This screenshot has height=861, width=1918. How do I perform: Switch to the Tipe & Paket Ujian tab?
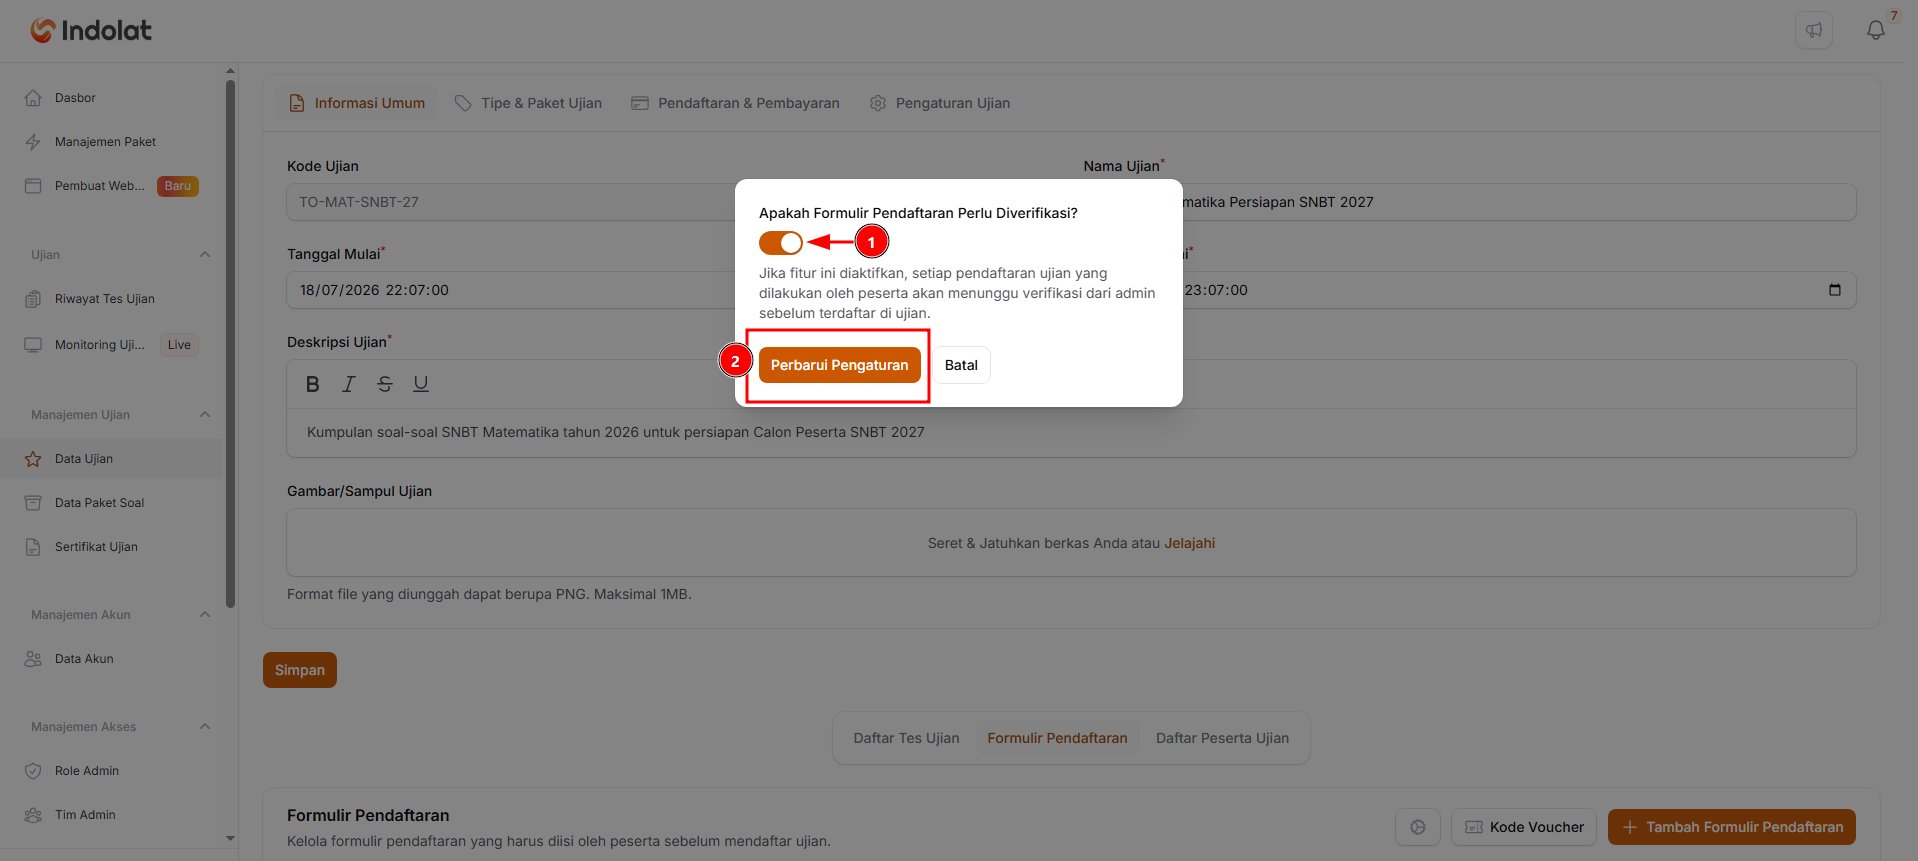tap(528, 103)
